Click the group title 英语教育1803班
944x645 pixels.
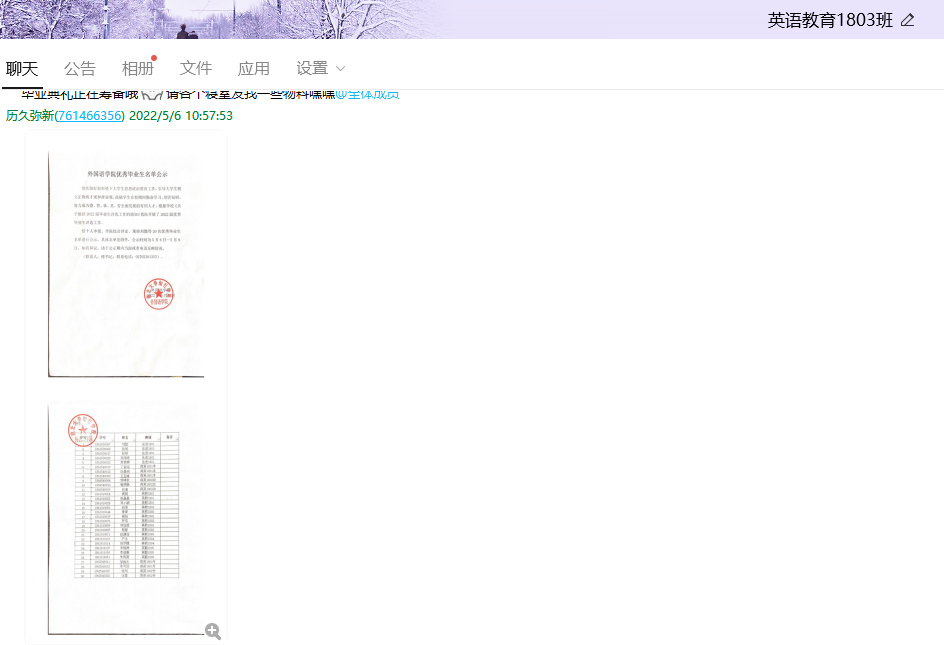point(830,20)
